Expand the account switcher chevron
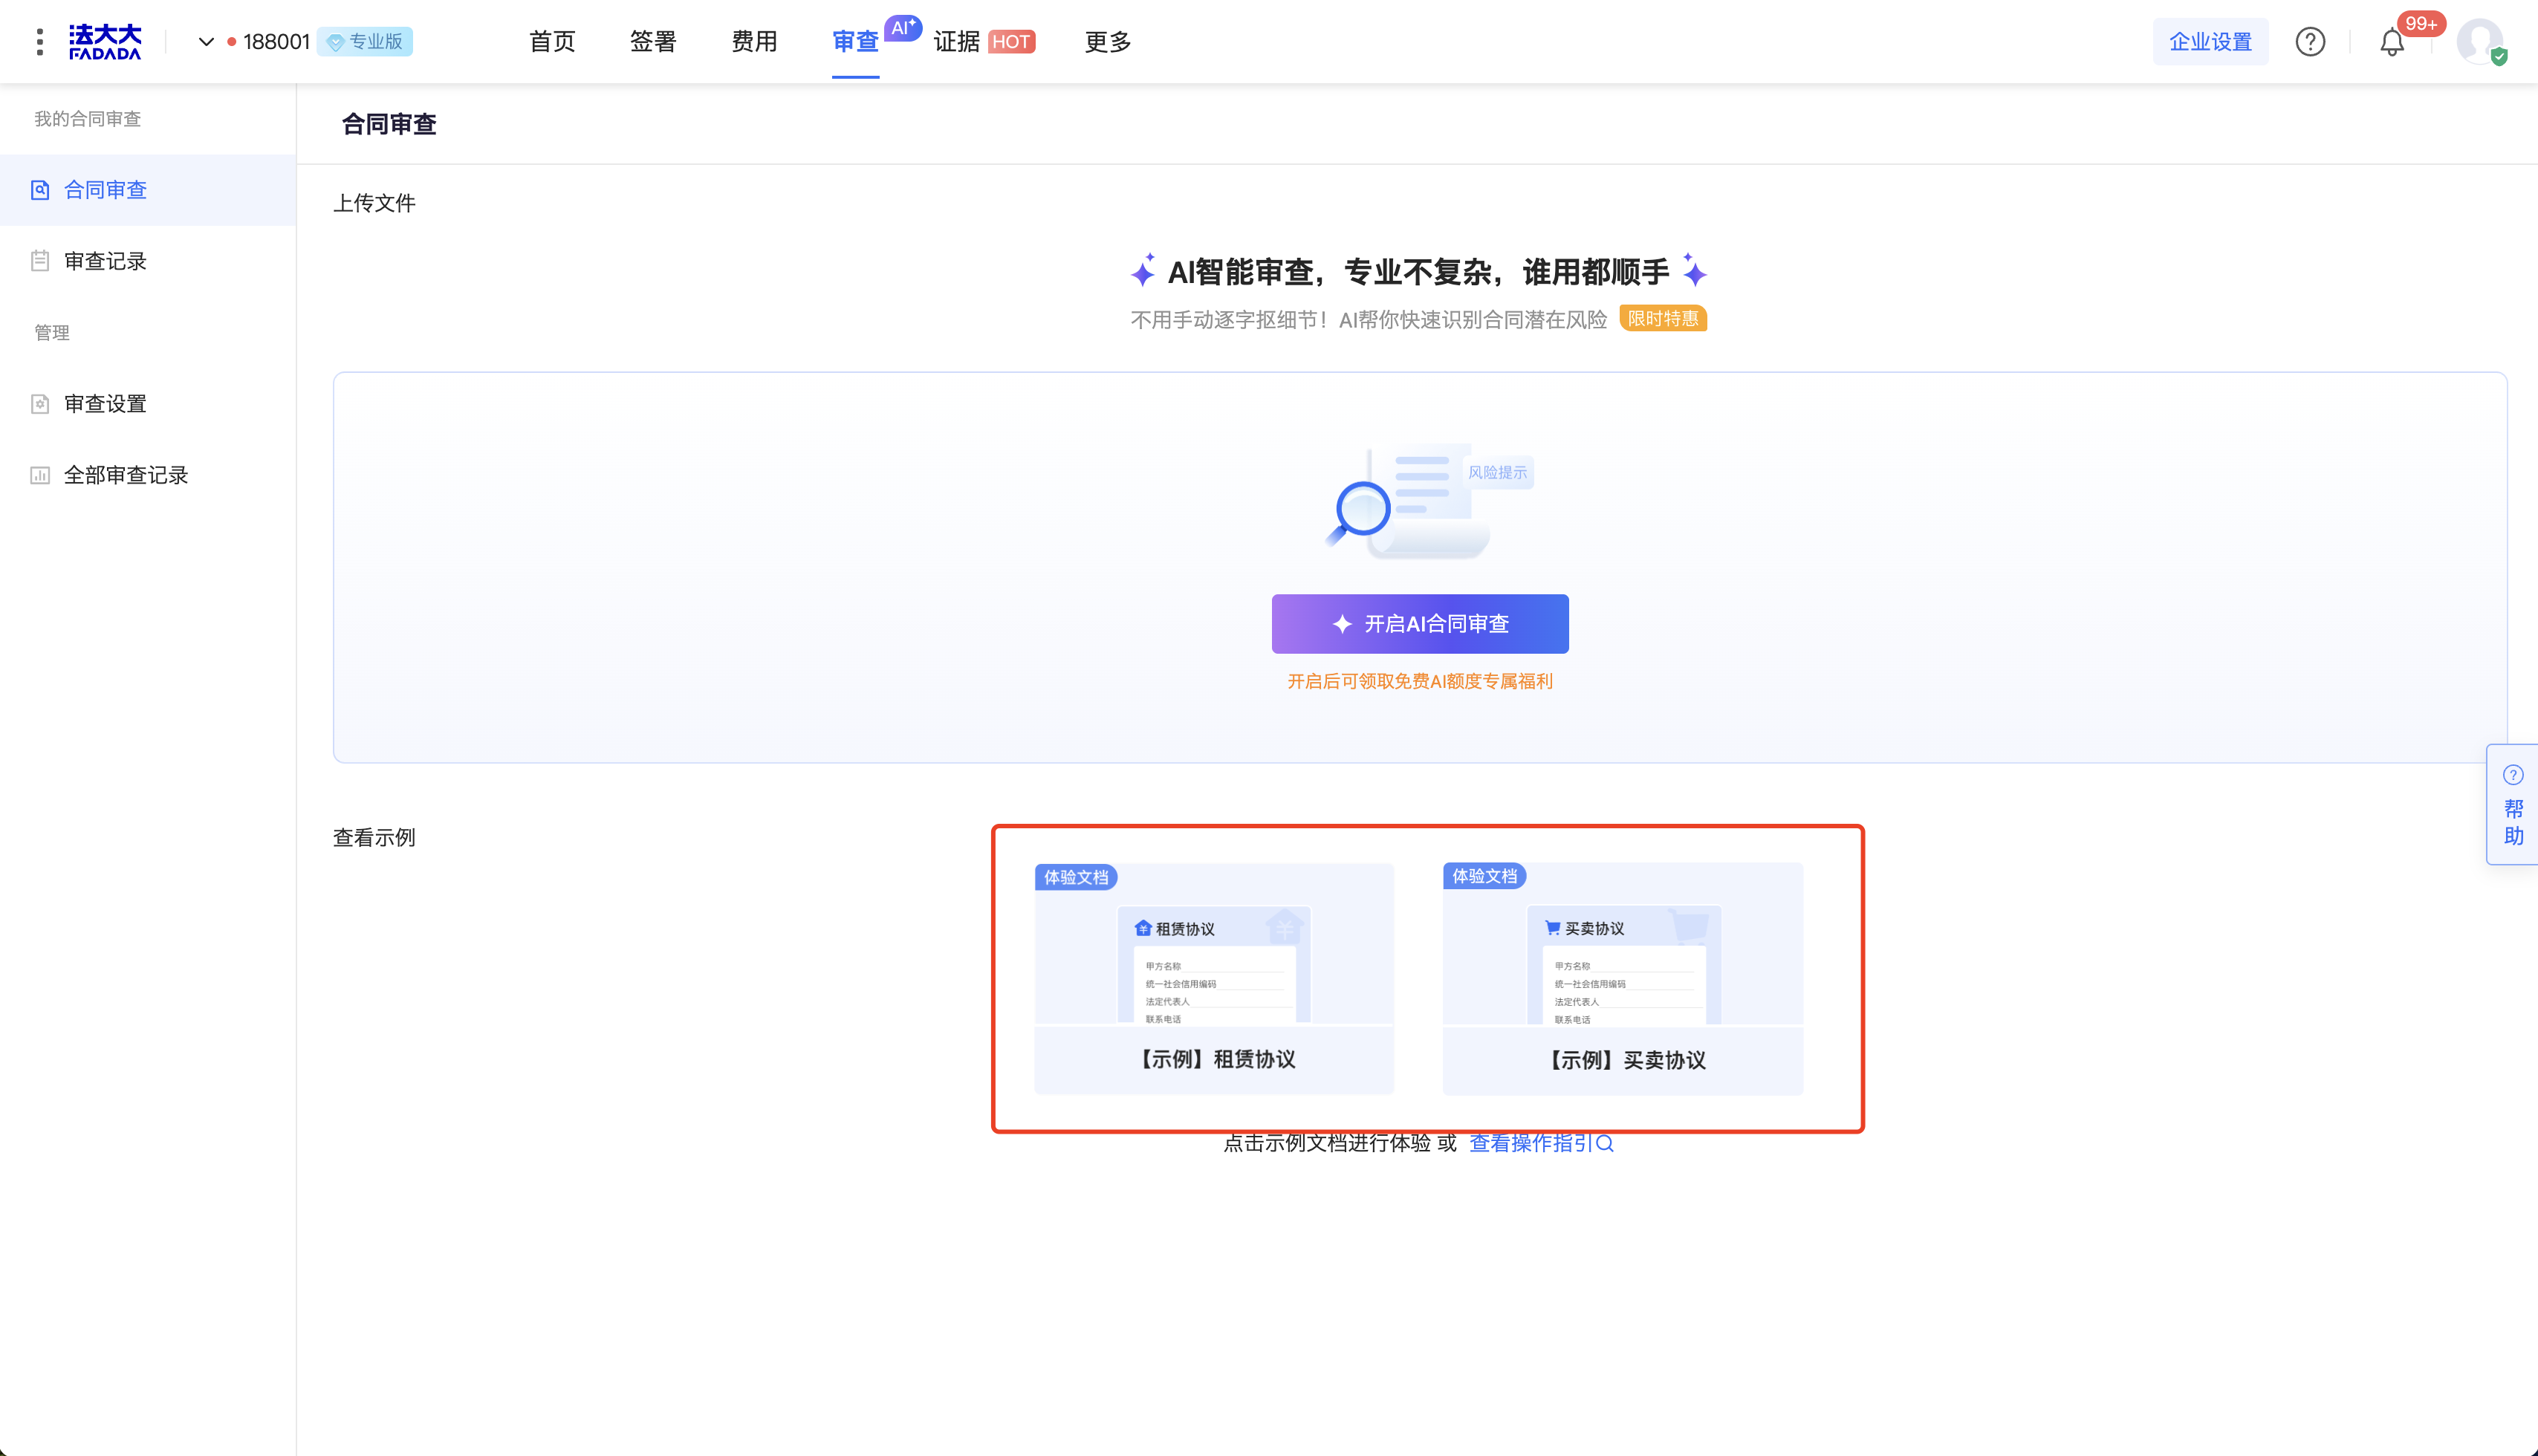This screenshot has height=1456, width=2538. click(x=206, y=41)
